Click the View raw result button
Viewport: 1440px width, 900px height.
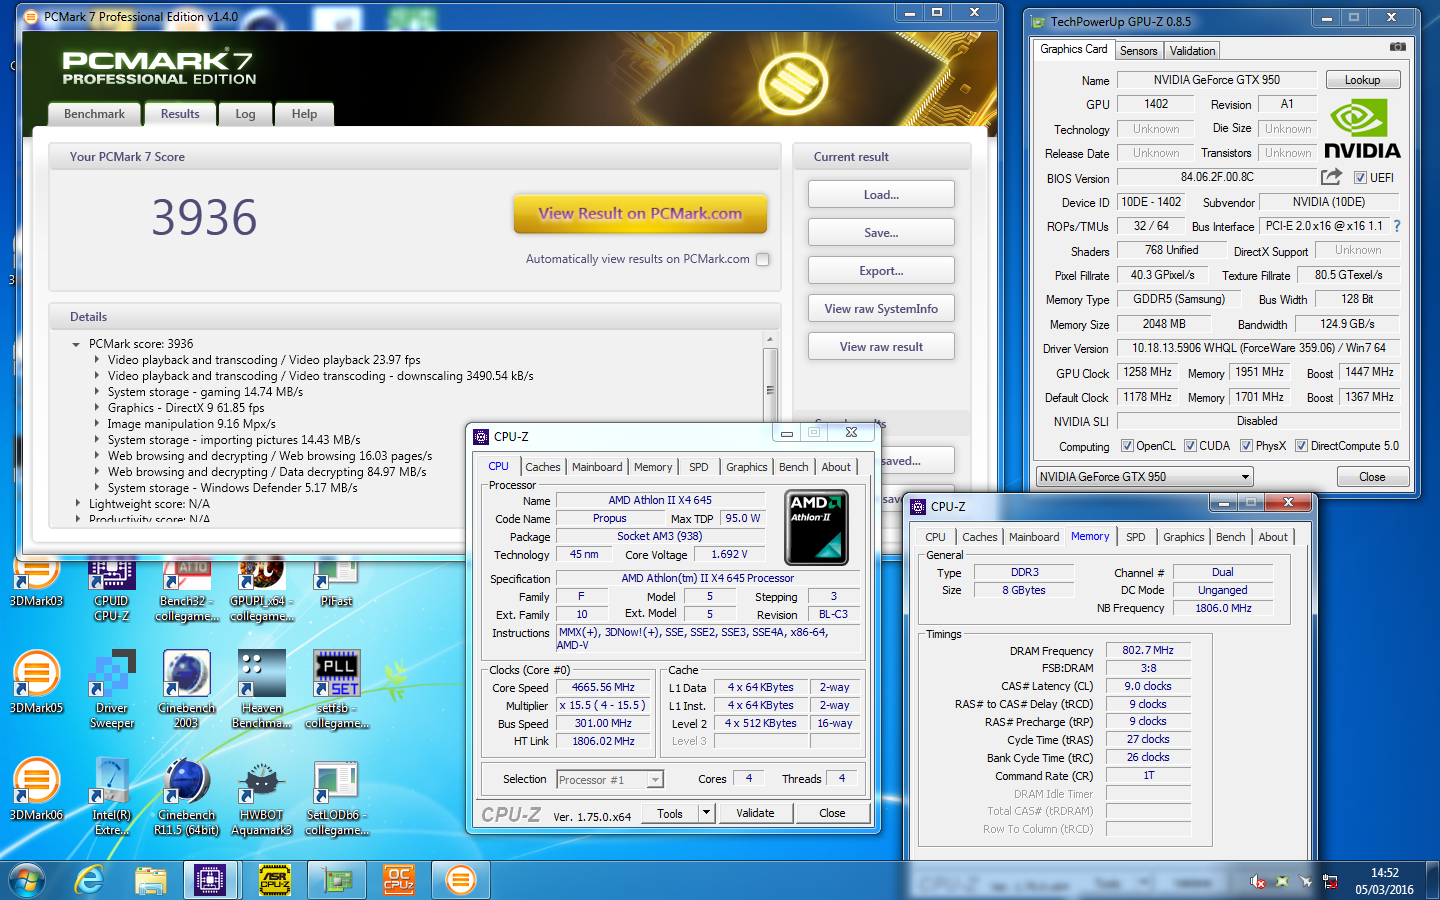tap(881, 346)
